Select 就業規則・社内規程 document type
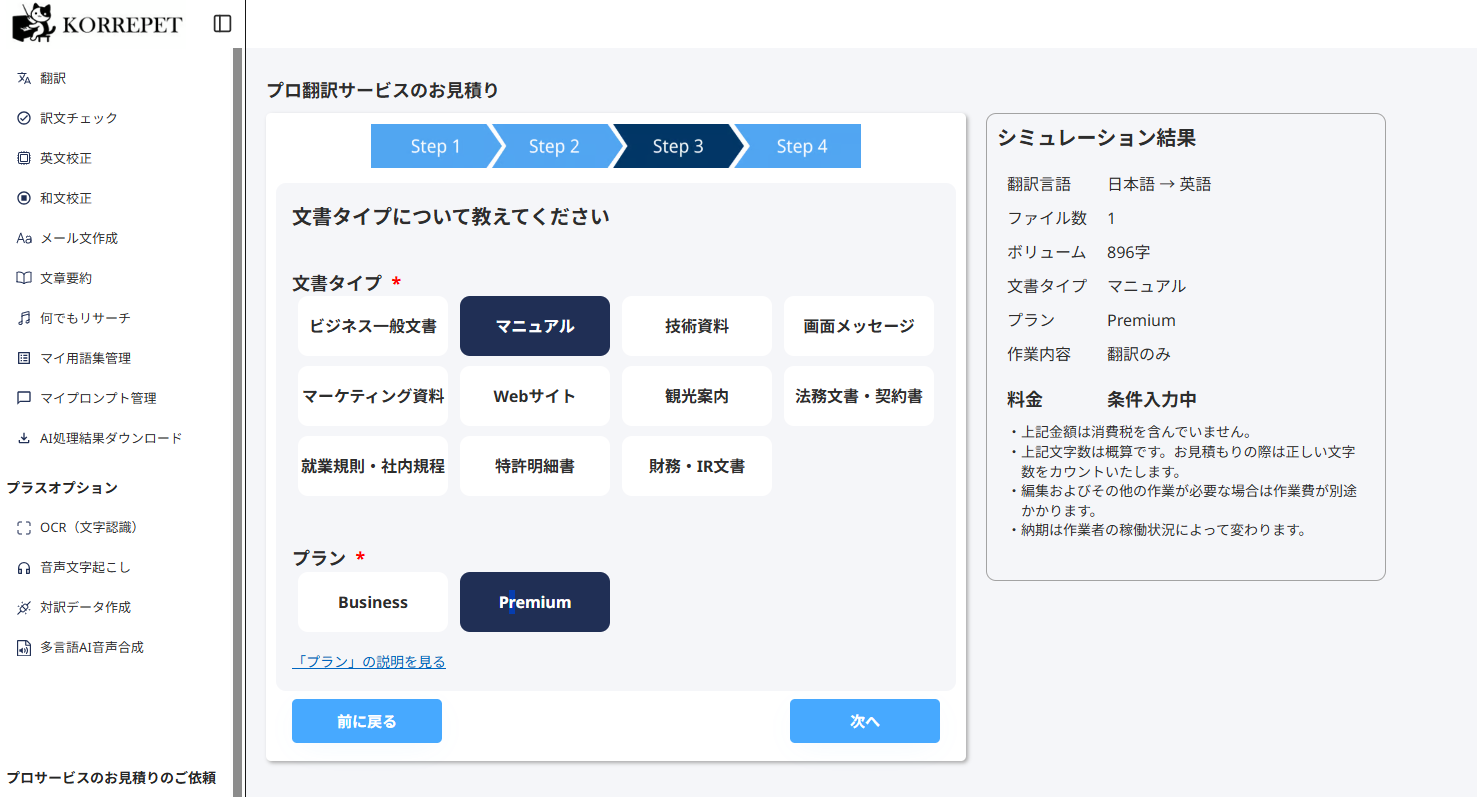 click(373, 466)
